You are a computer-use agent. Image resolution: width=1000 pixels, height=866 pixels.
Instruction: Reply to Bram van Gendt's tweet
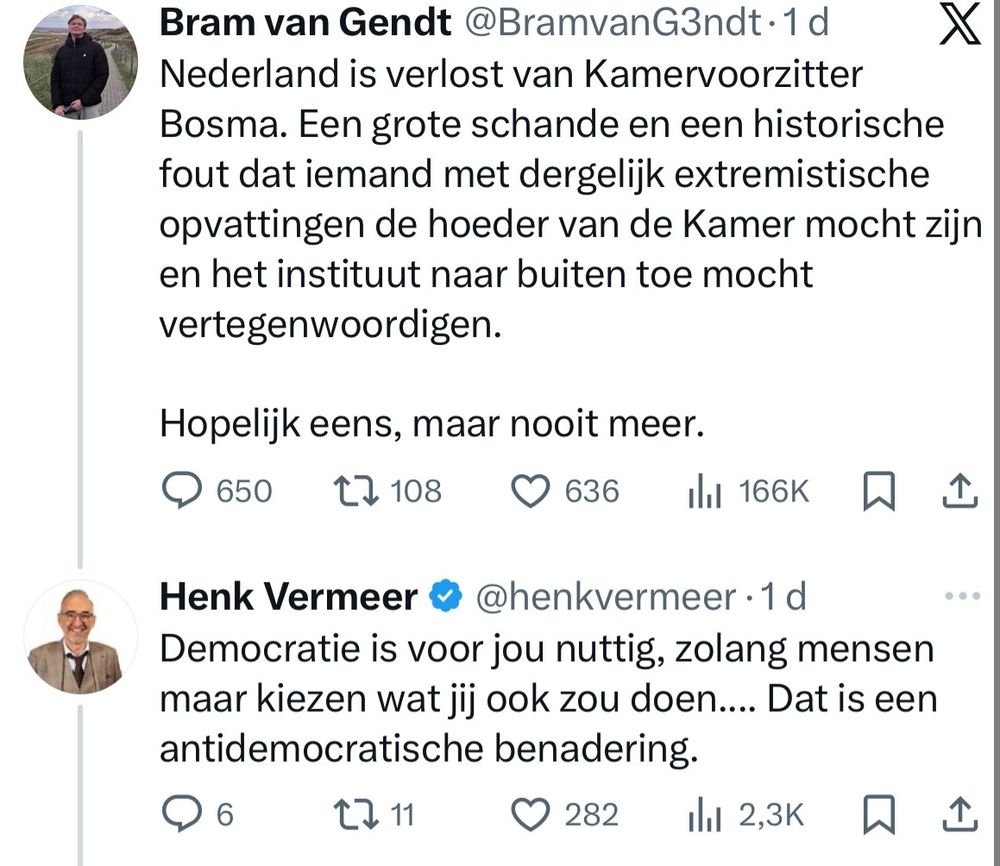pos(182,491)
